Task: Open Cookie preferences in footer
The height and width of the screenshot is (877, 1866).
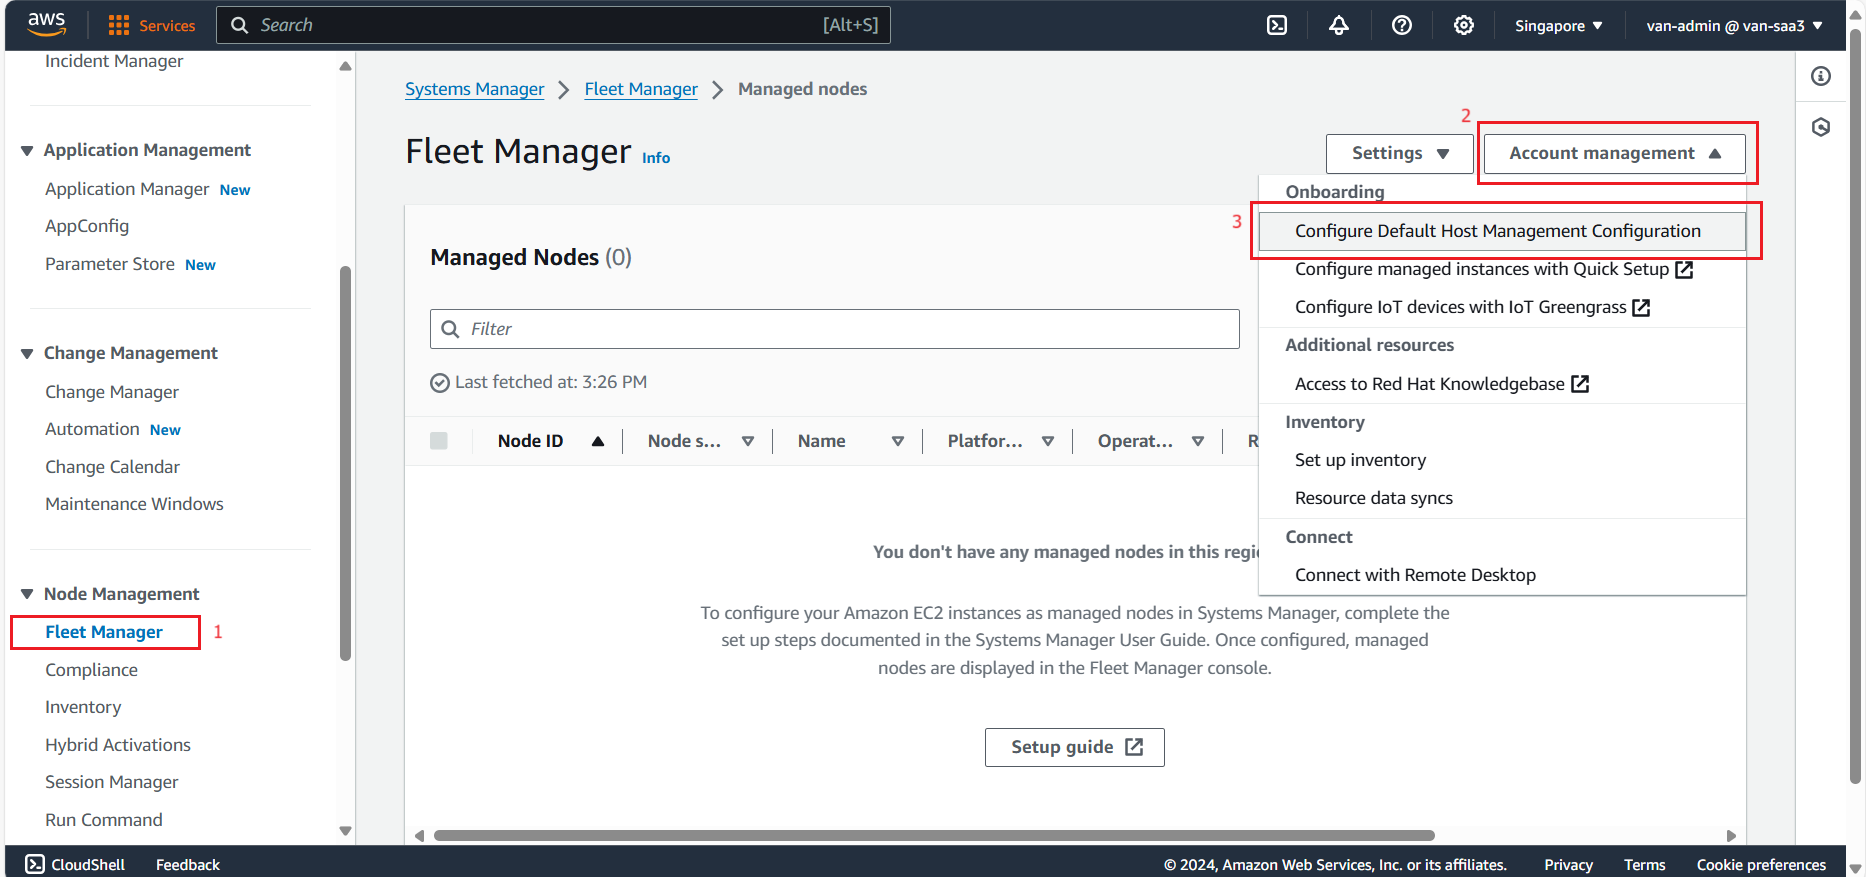Action: (x=1761, y=865)
